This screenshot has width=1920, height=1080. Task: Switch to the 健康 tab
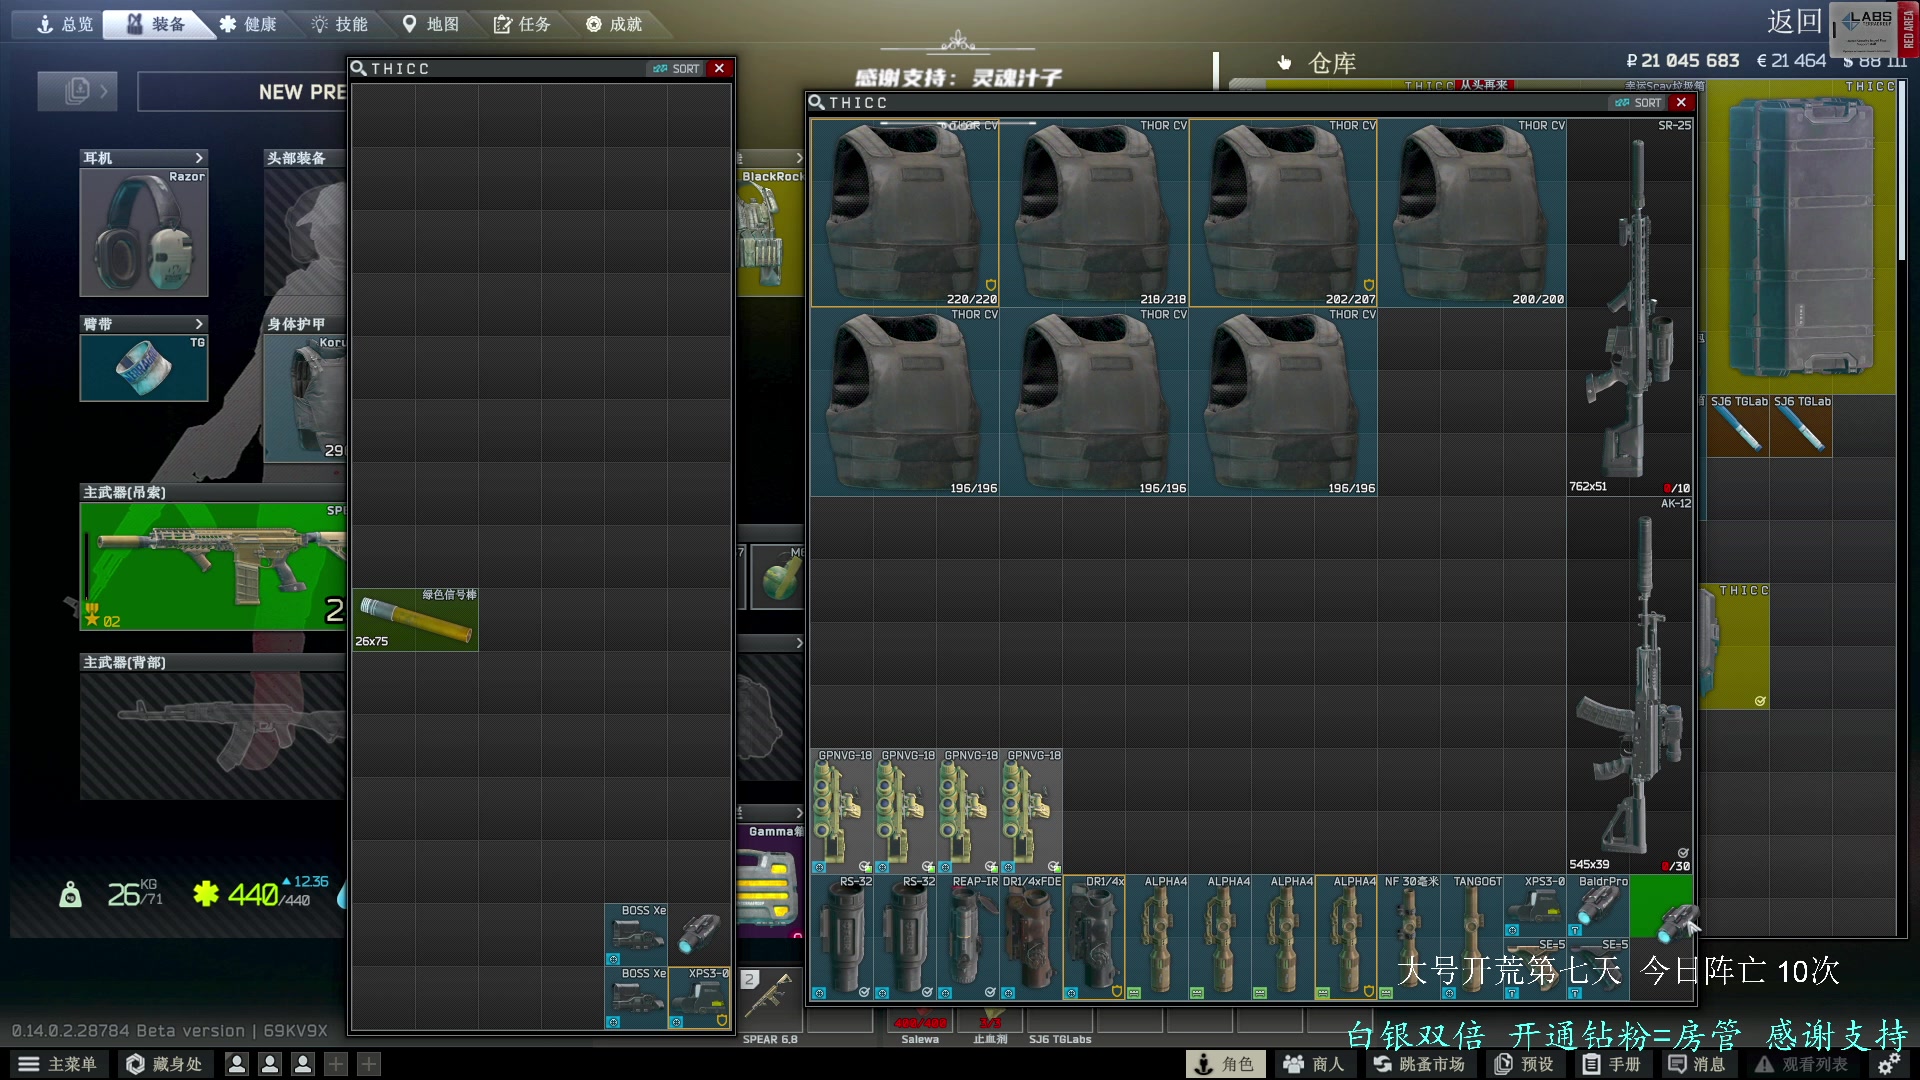tap(248, 24)
